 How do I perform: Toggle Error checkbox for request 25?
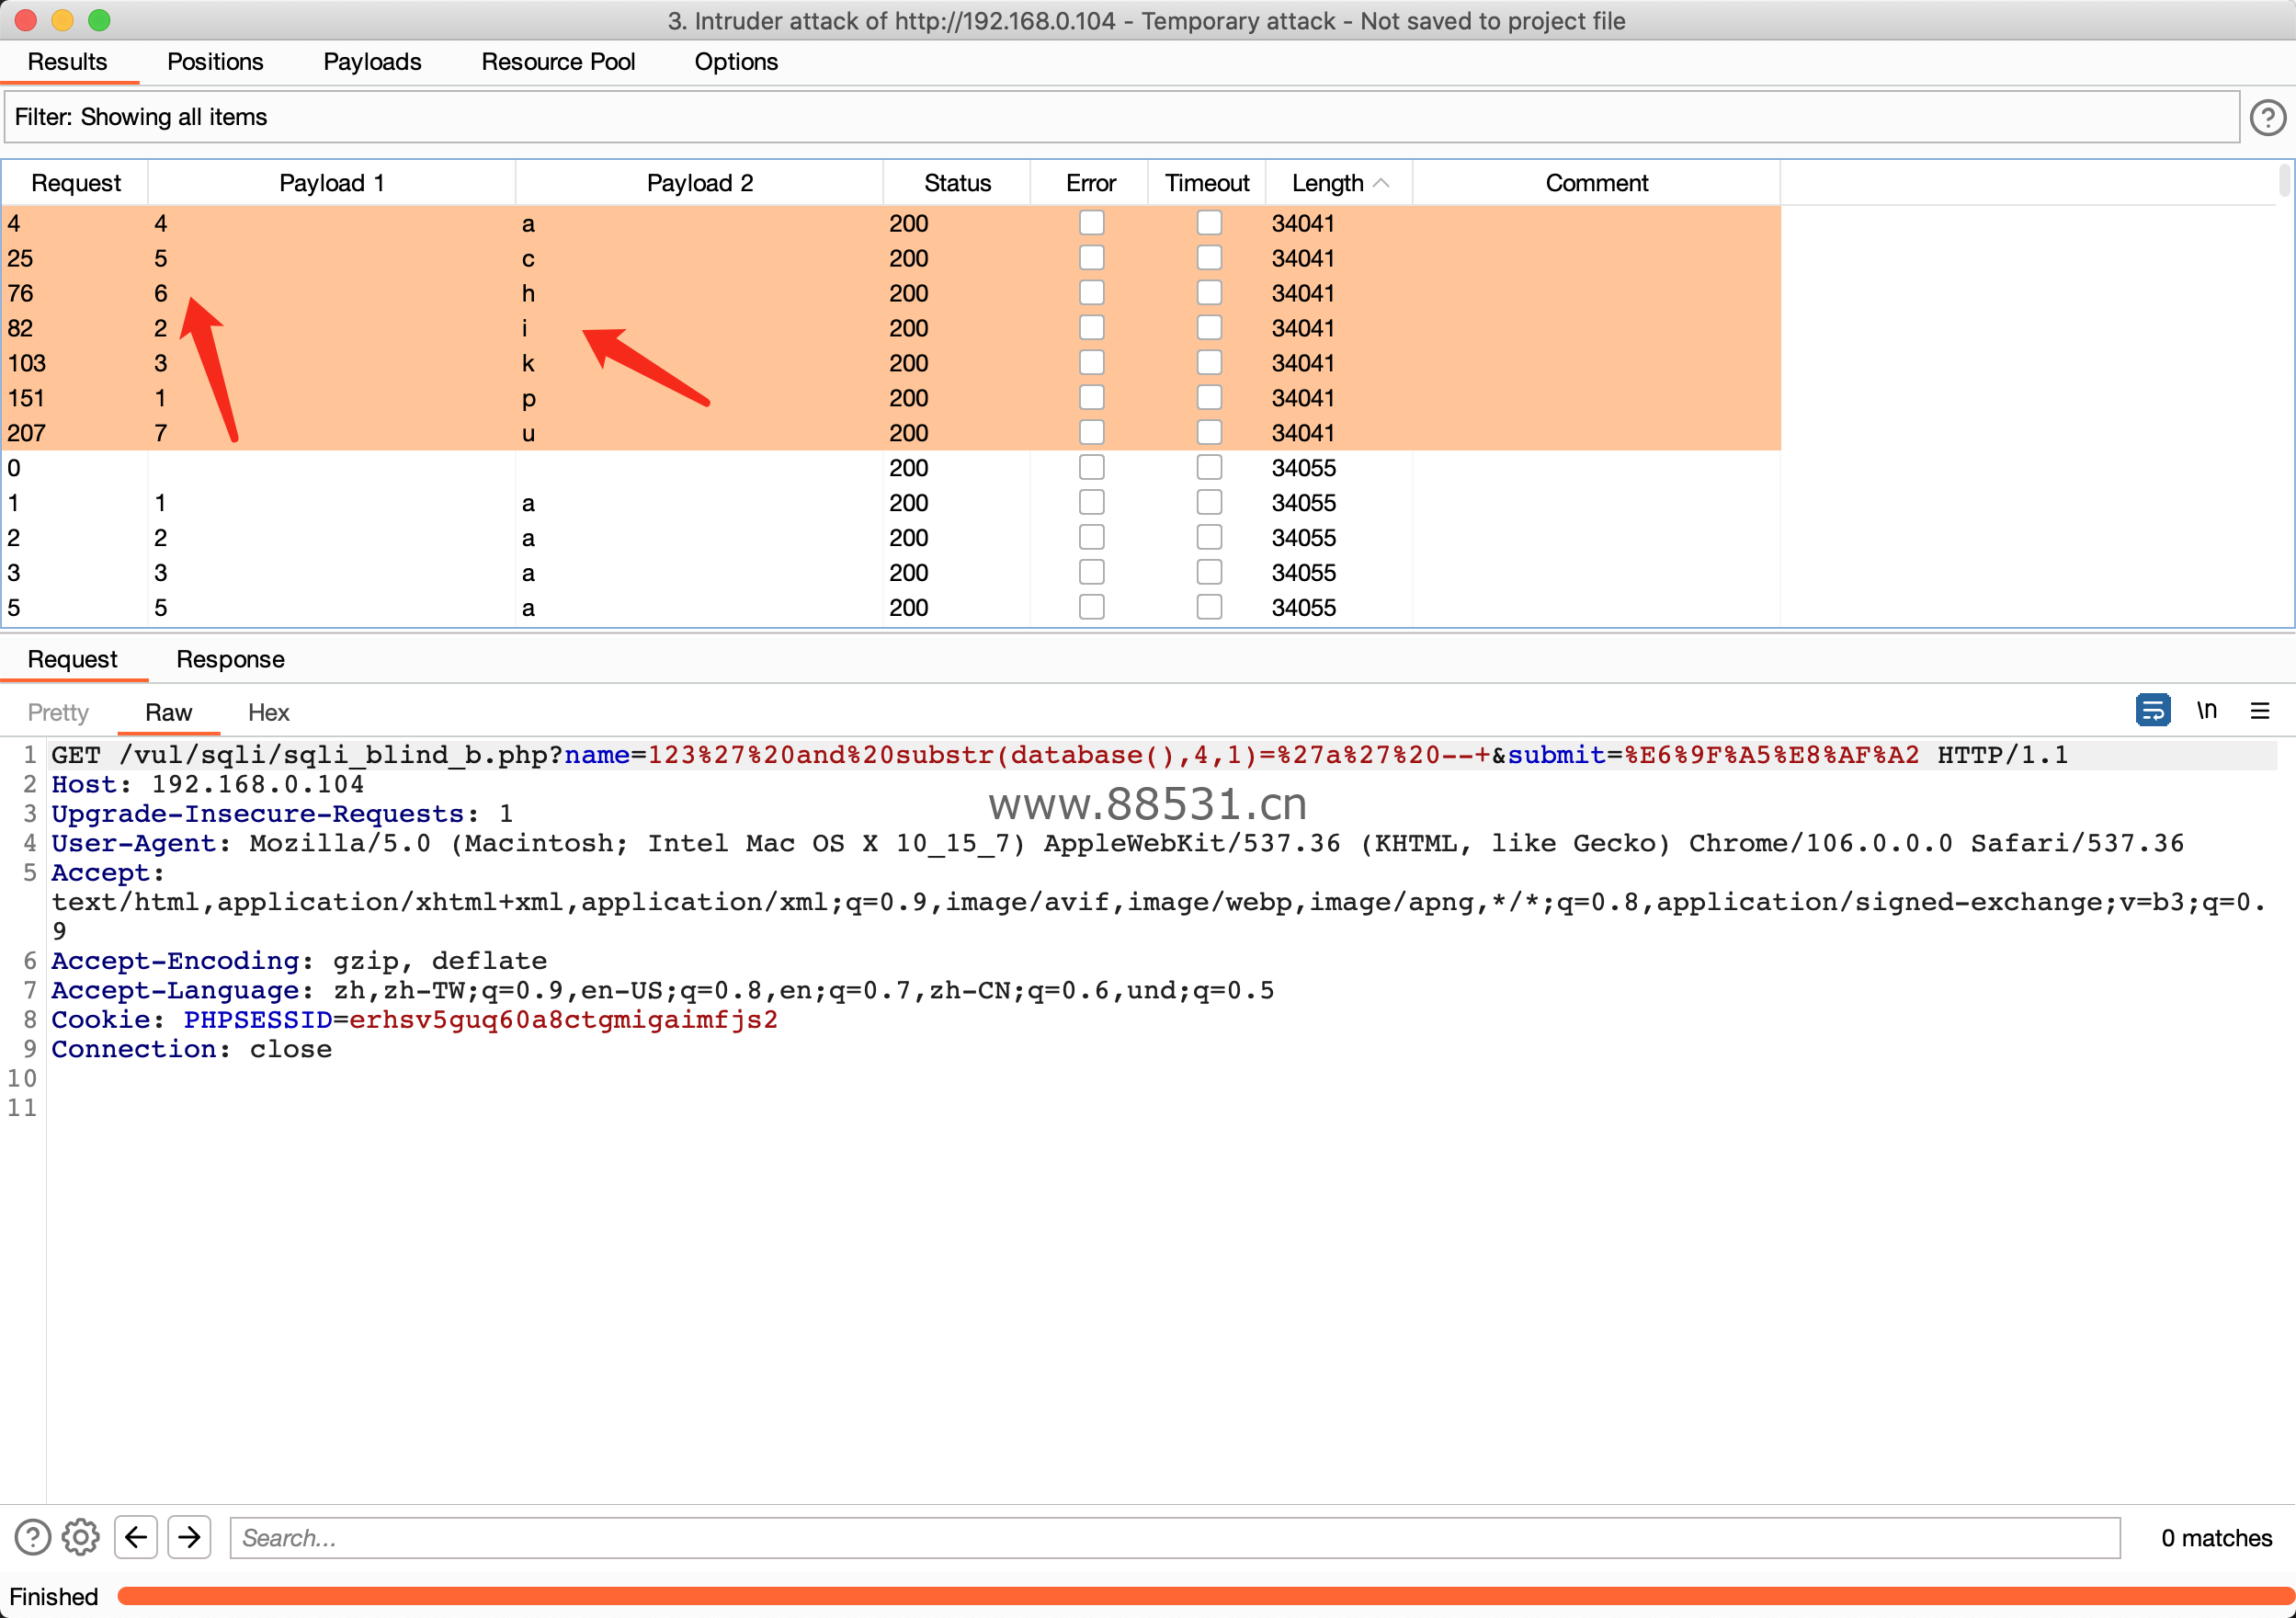tap(1091, 258)
